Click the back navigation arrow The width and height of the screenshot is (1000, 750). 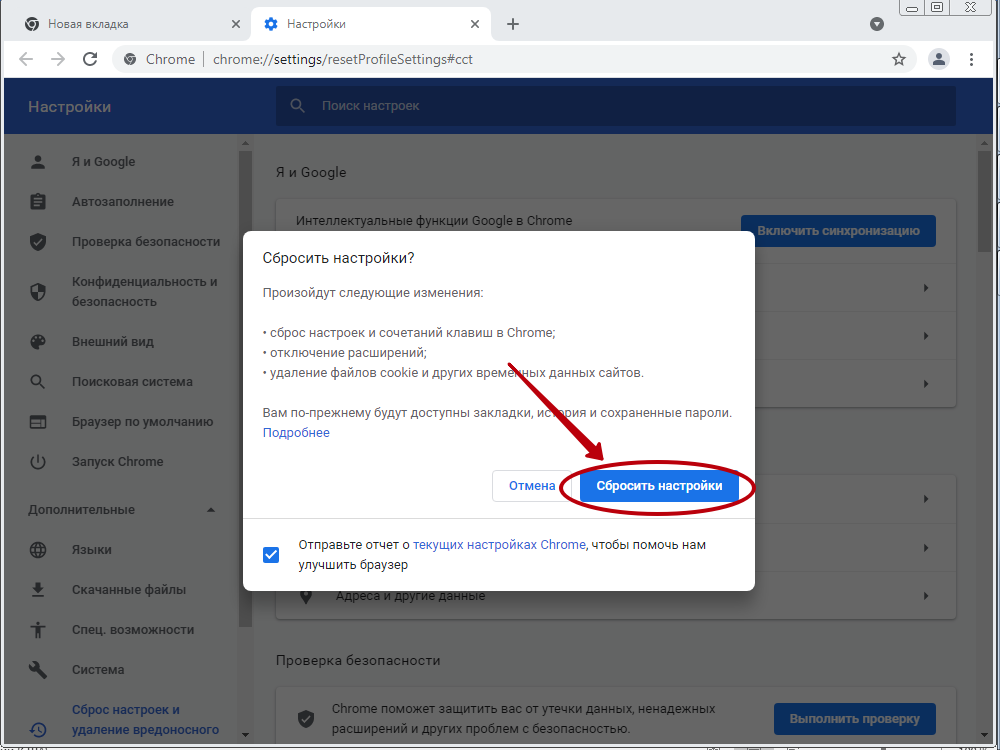(26, 59)
